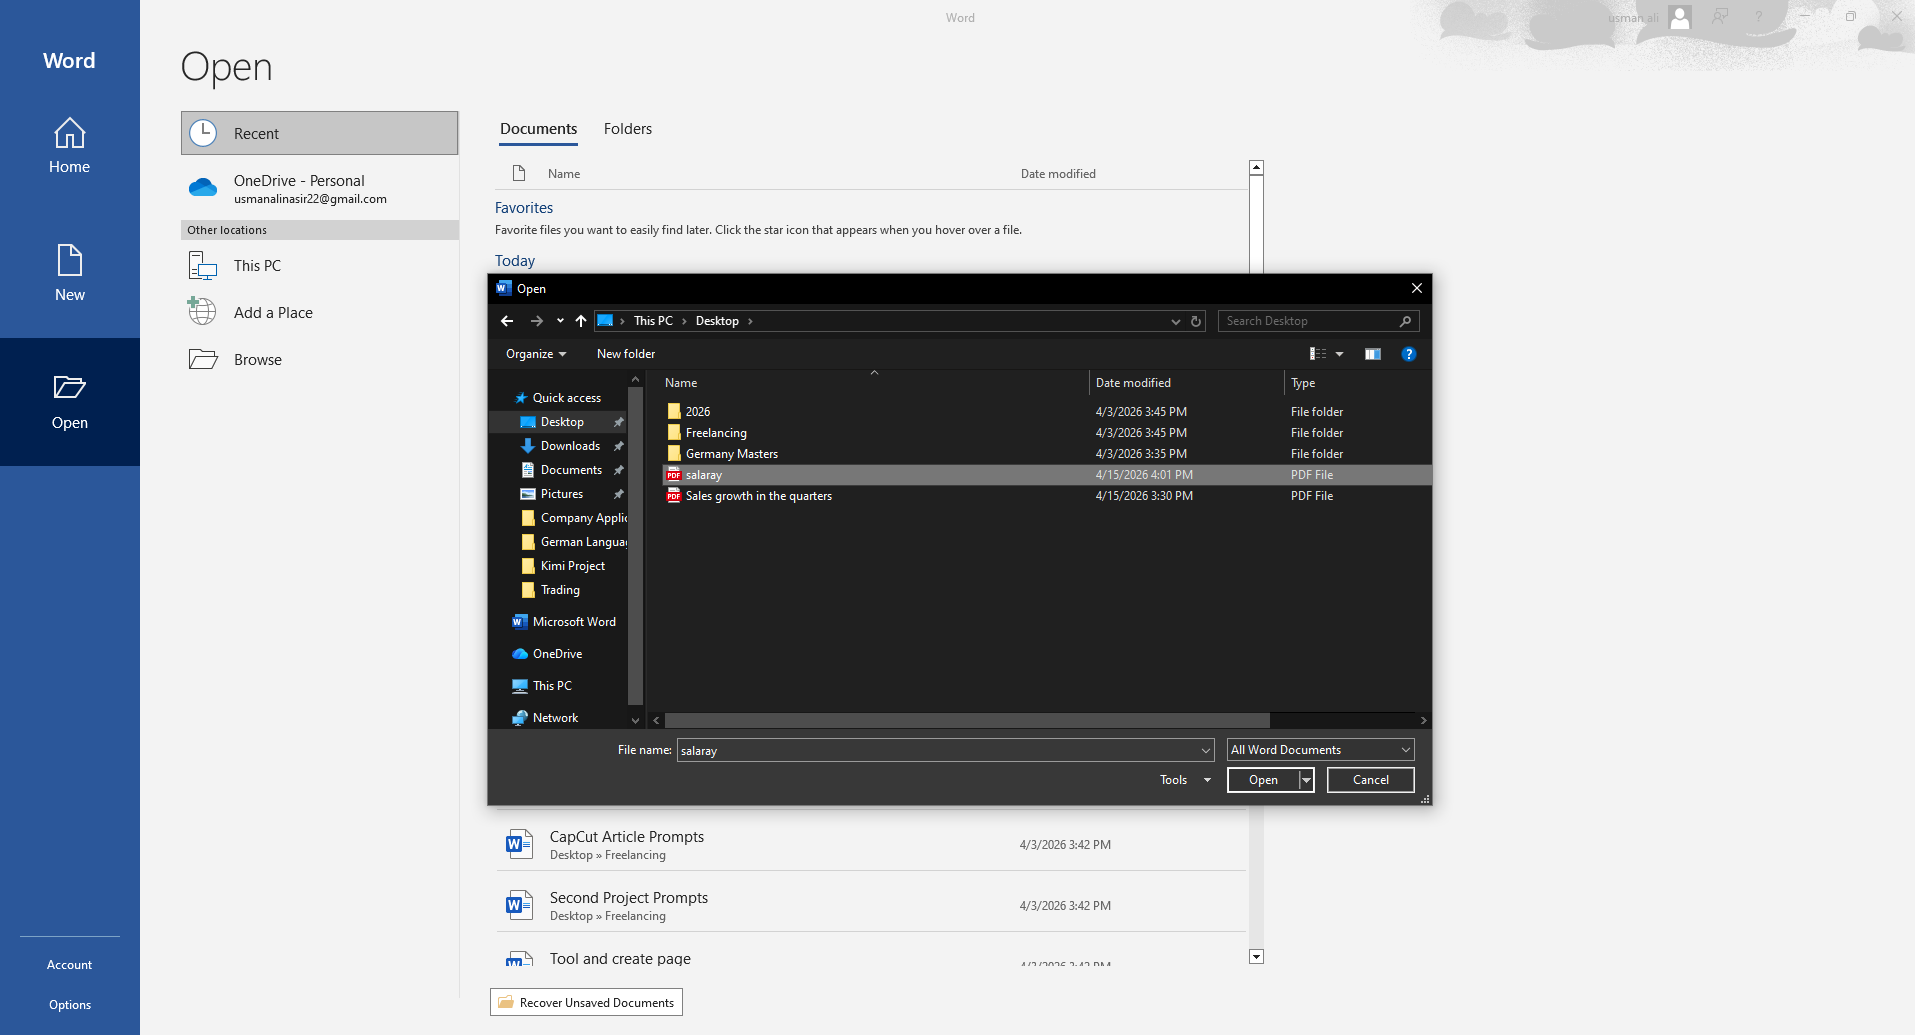
Task: Select Trading folder in navigation pane
Action: [x=559, y=590]
